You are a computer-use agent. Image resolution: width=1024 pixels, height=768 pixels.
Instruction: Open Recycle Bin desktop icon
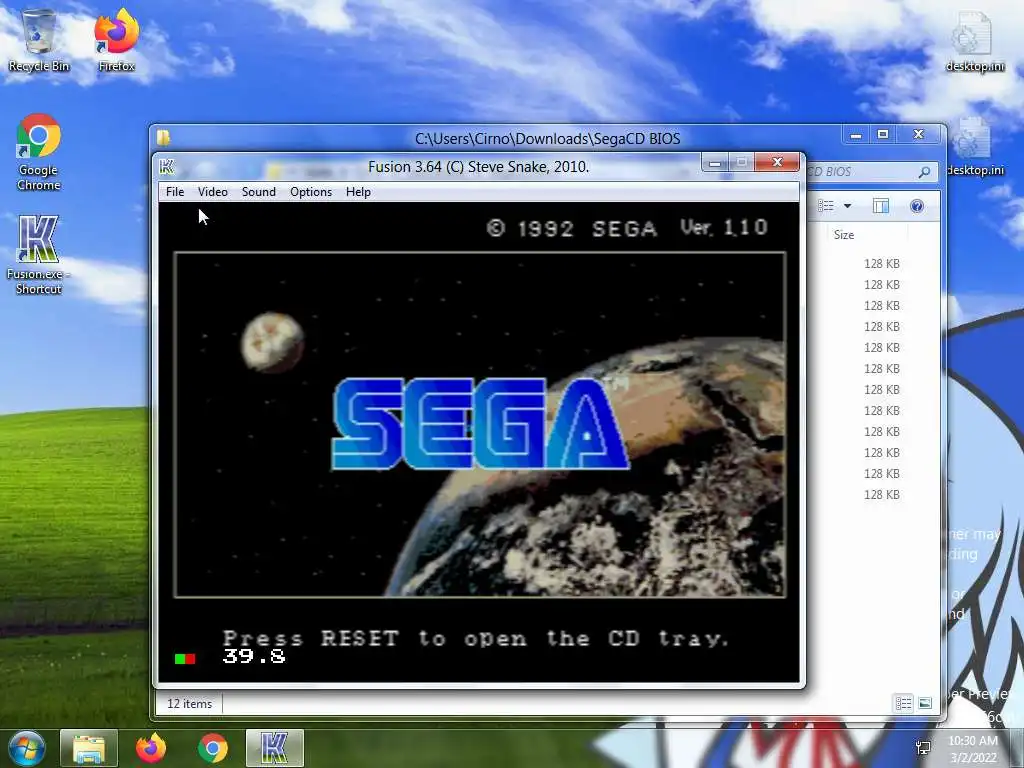click(39, 40)
